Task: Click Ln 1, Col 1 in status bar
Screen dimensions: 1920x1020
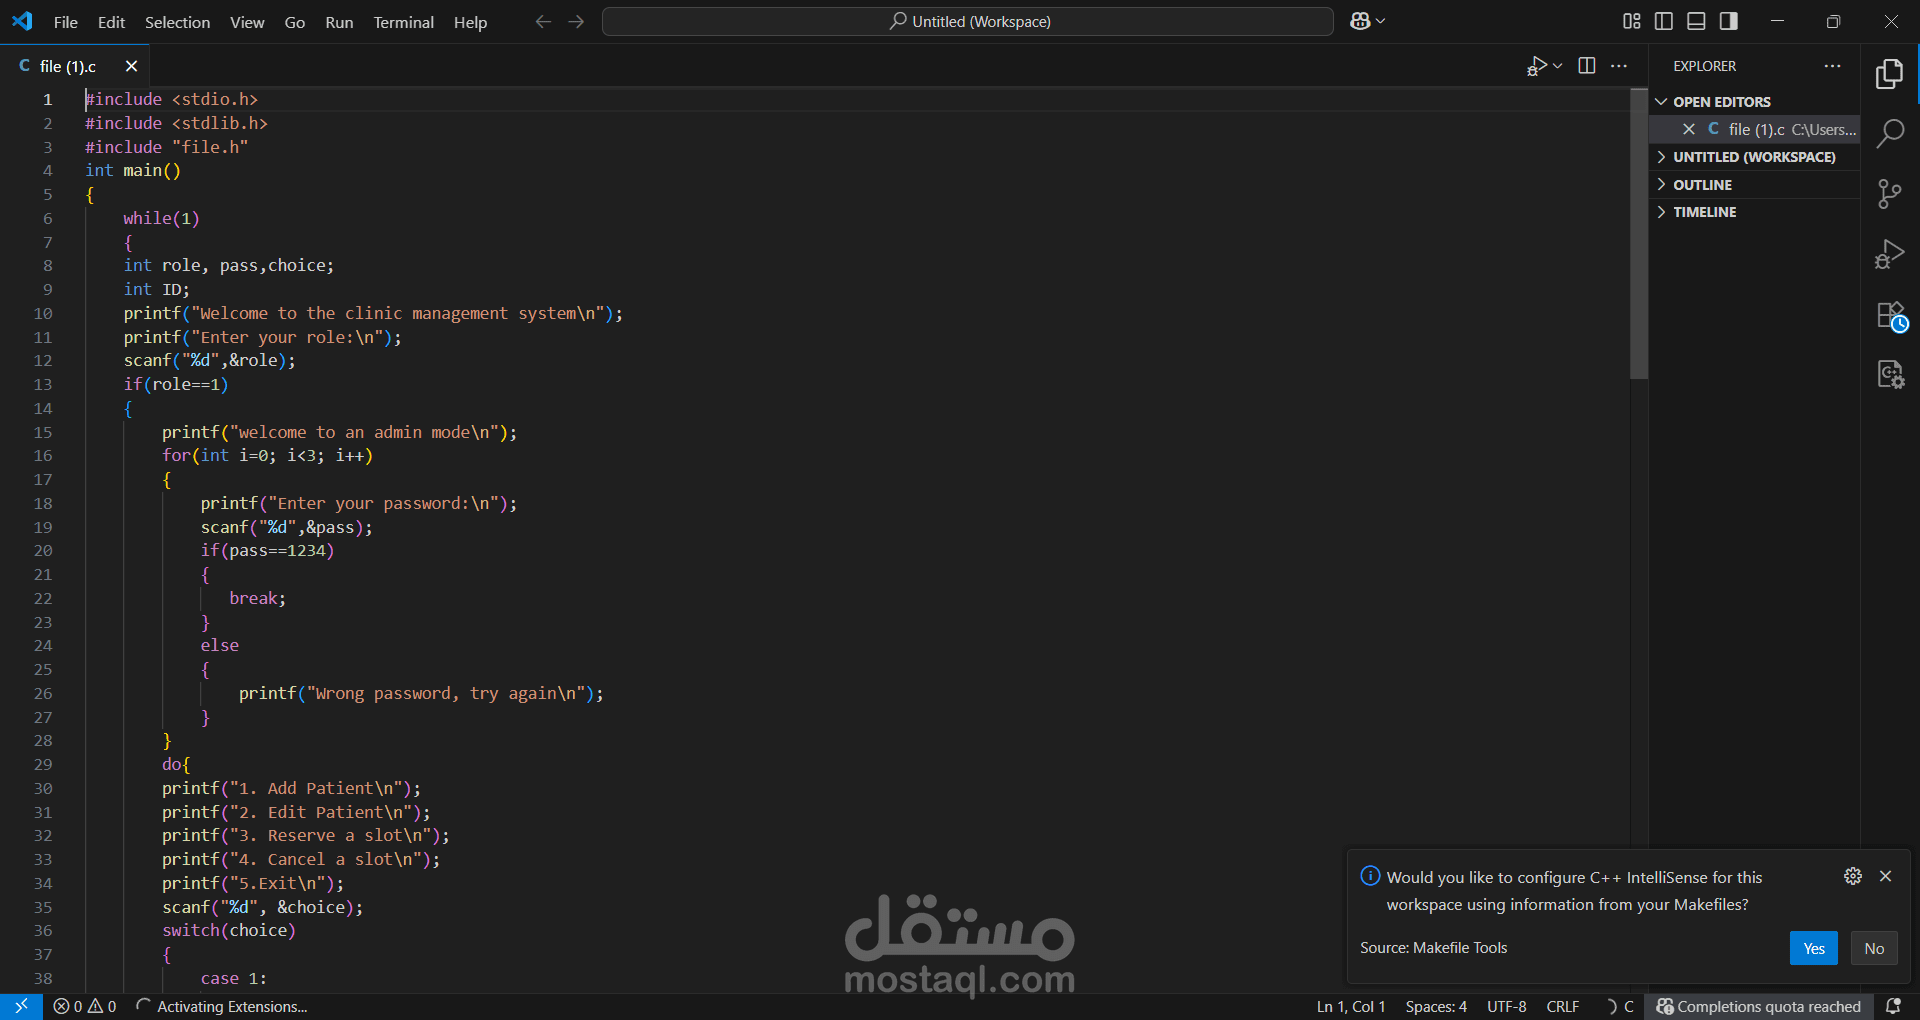Action: (x=1351, y=1007)
